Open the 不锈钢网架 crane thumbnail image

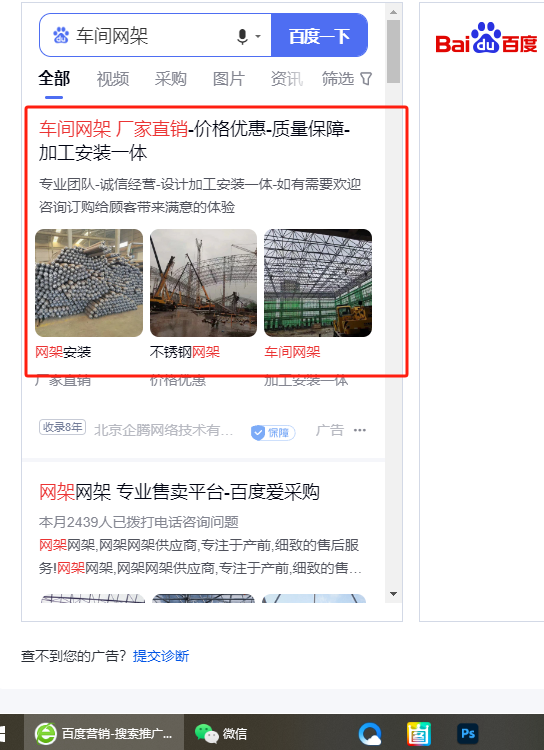tap(203, 283)
